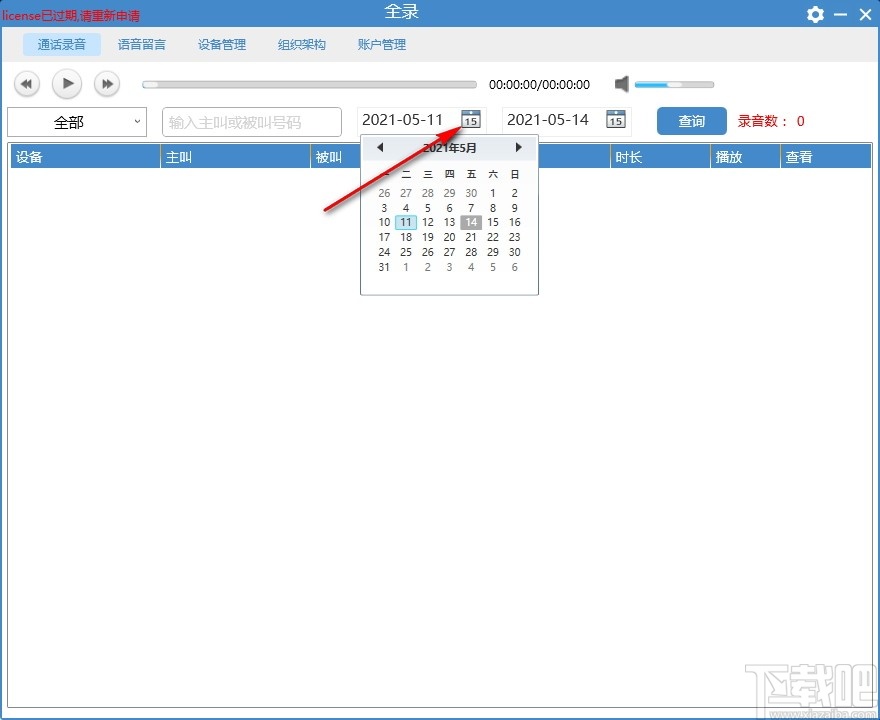Select date 14 in the calendar
The width and height of the screenshot is (880, 720).
[470, 222]
